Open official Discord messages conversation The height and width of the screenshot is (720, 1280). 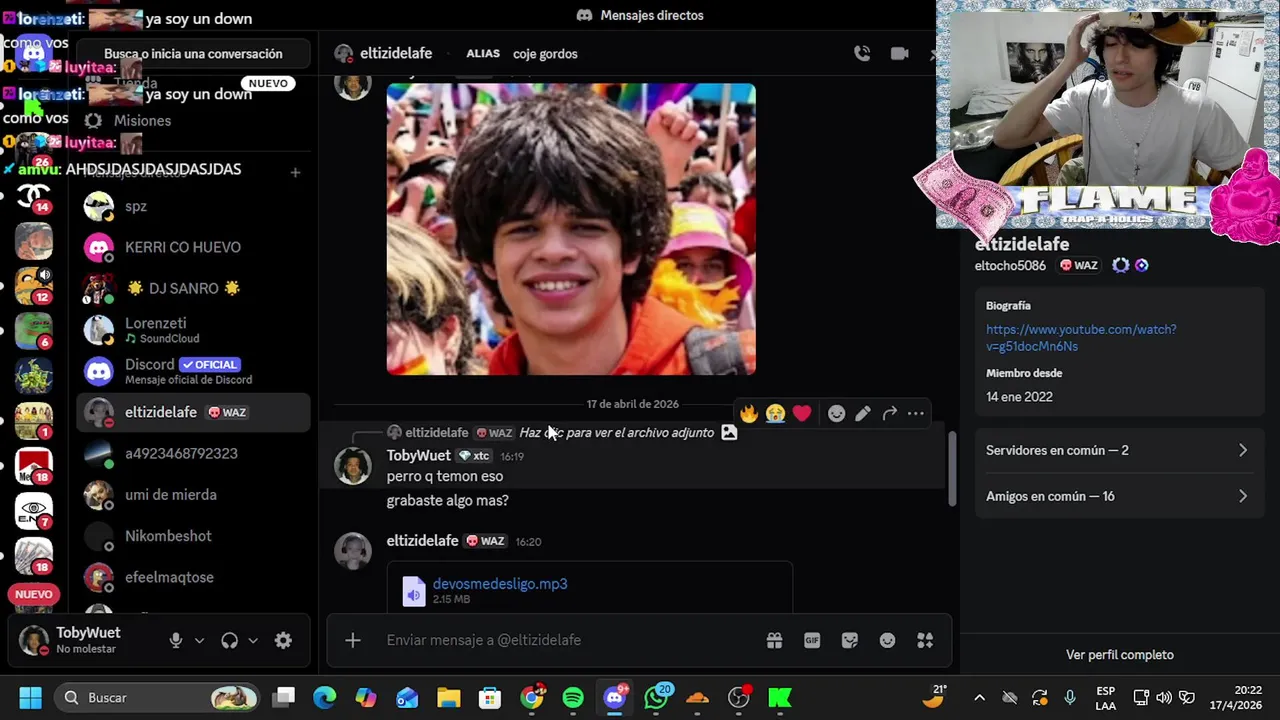point(193,371)
